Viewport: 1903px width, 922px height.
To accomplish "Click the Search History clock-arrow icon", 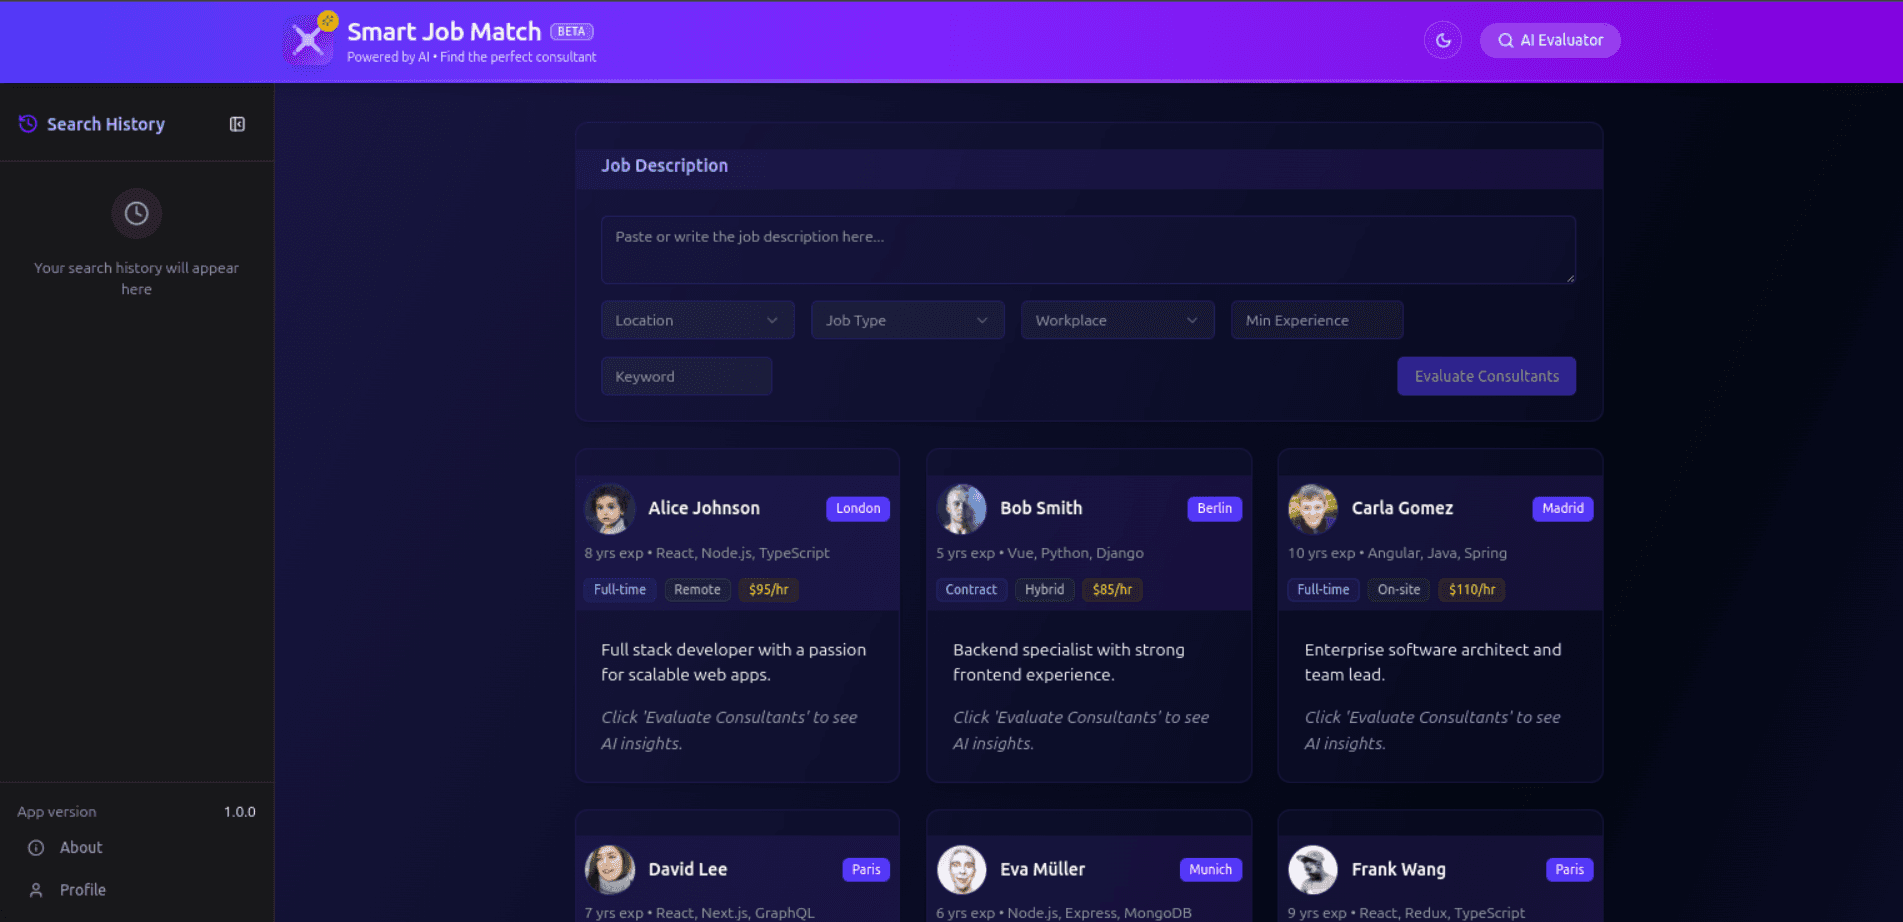I will click(28, 124).
